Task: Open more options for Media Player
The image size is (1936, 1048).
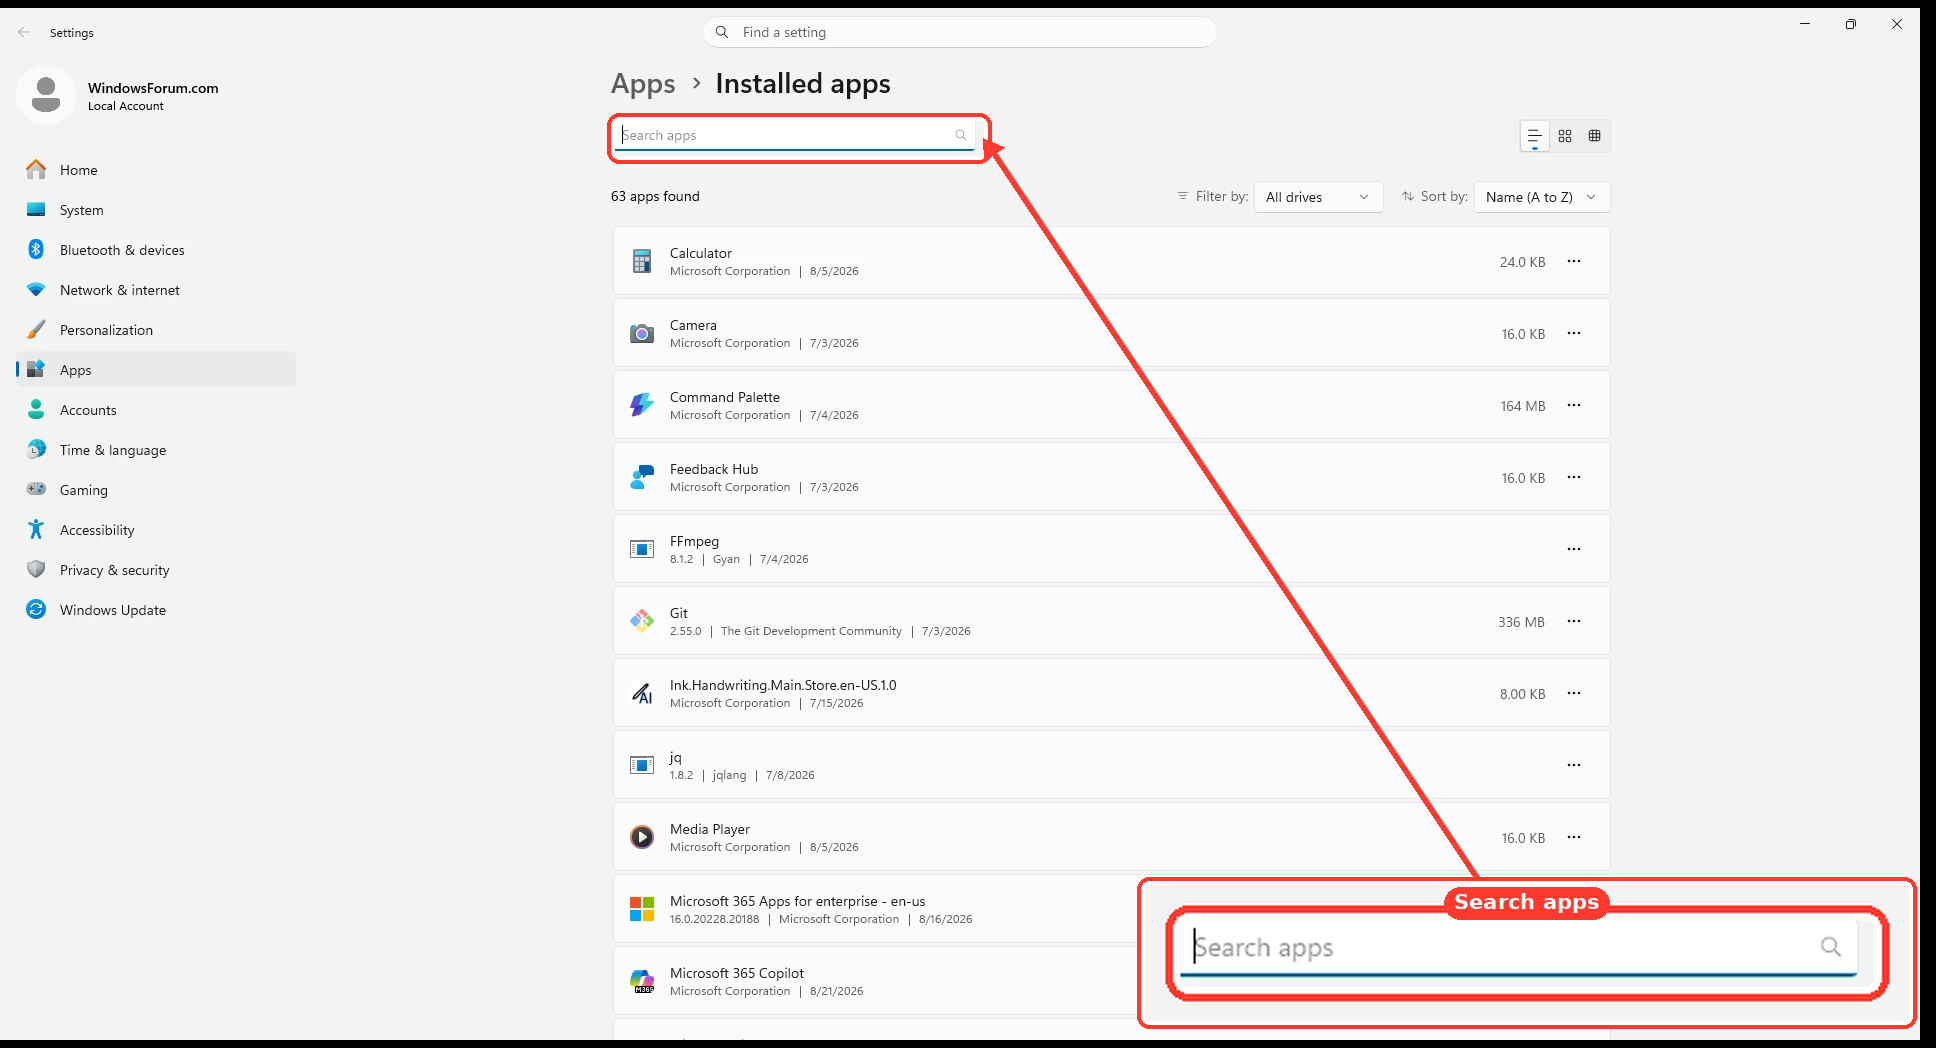Action: 1574,838
